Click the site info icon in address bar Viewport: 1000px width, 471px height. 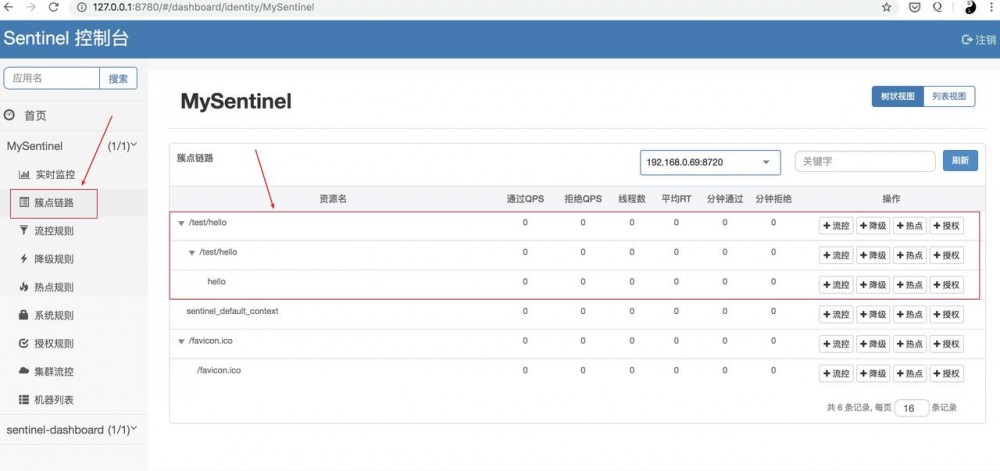coord(82,7)
